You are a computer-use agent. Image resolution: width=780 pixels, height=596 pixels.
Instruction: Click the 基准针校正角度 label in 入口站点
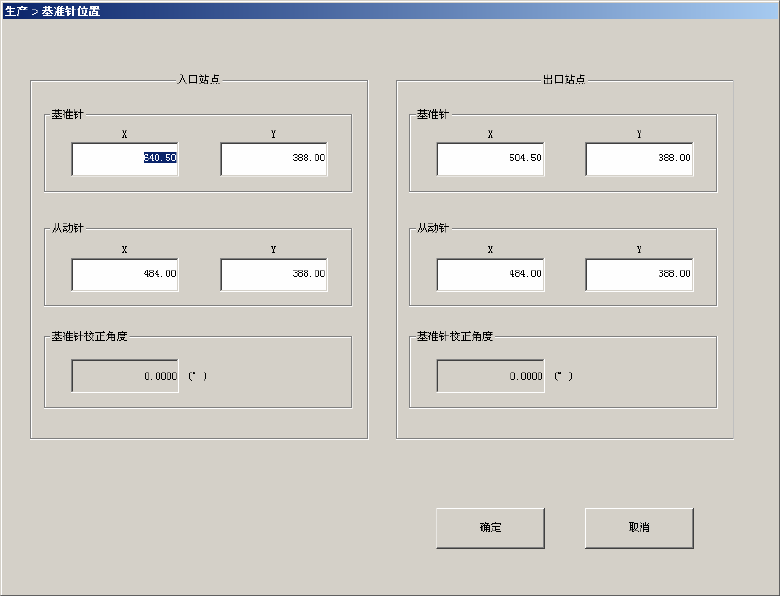coord(90,336)
